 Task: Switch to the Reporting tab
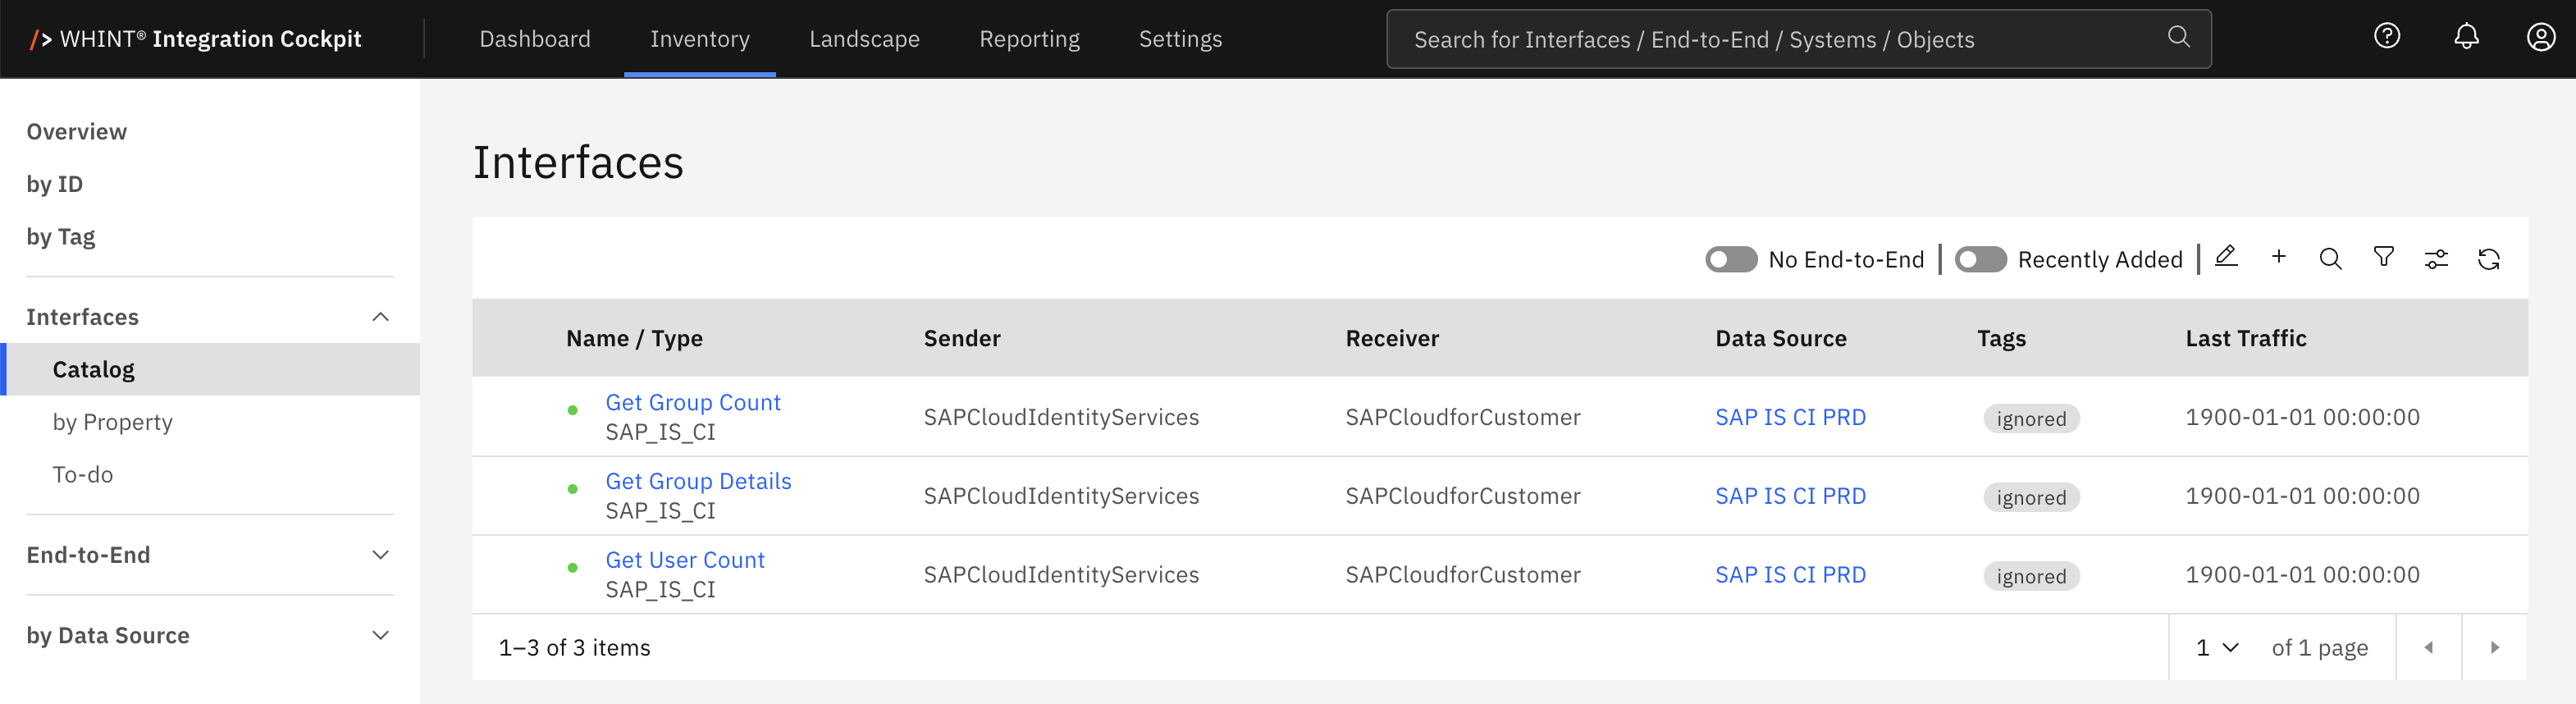point(1029,39)
